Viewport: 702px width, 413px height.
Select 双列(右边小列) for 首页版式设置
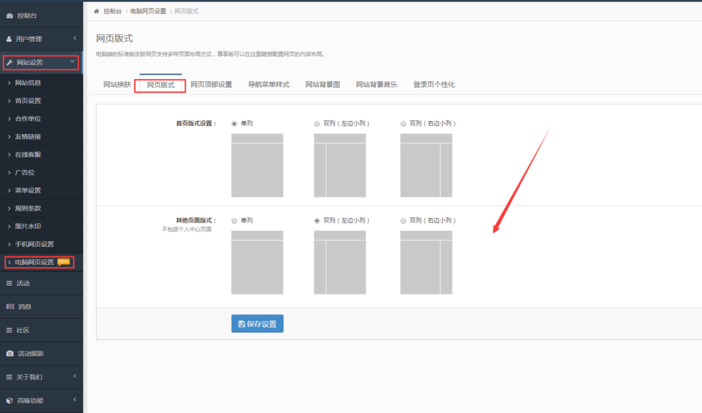[403, 124]
